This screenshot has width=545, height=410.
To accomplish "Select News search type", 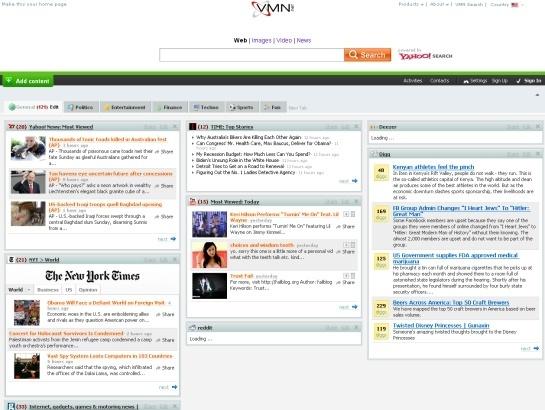I will click(x=304, y=40).
